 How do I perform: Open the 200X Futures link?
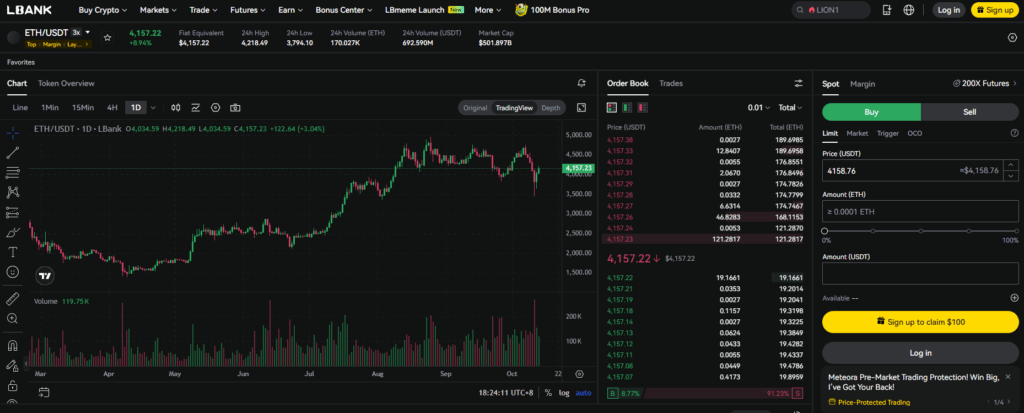[x=982, y=84]
